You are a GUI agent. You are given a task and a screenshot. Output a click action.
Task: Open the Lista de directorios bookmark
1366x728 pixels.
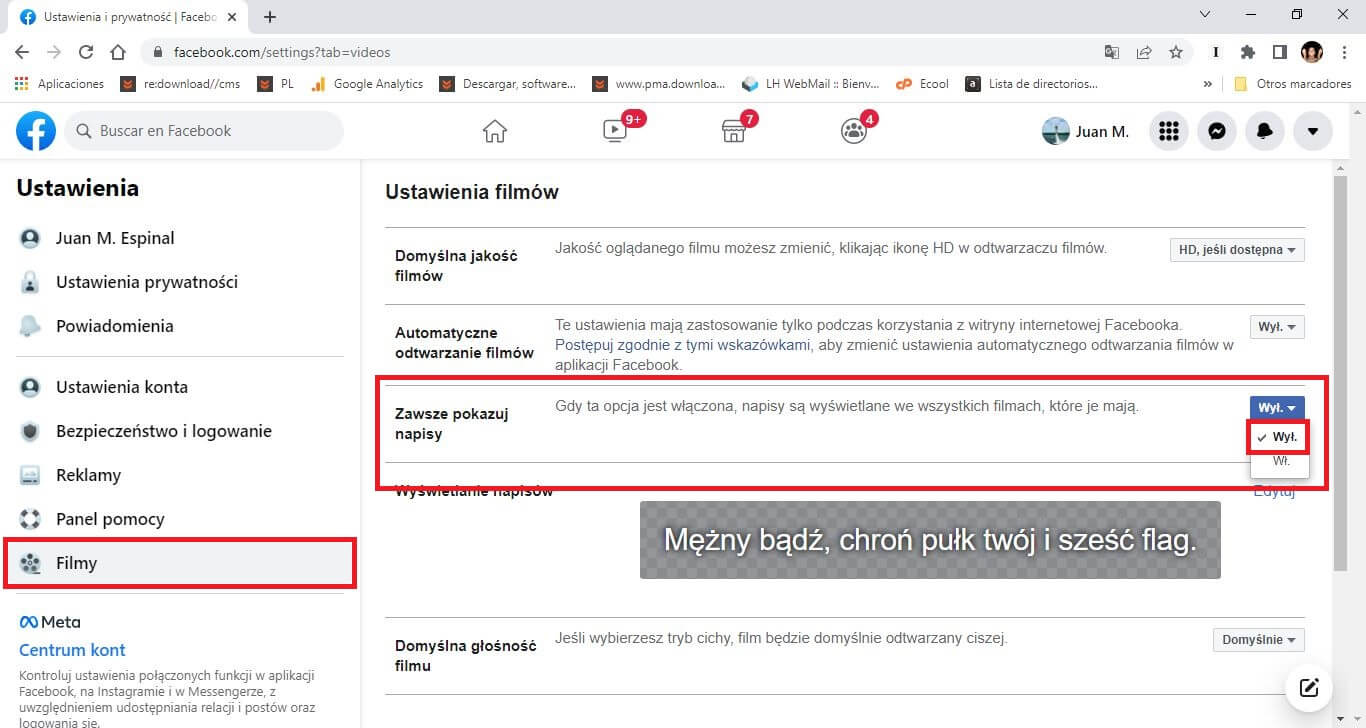click(x=1032, y=84)
